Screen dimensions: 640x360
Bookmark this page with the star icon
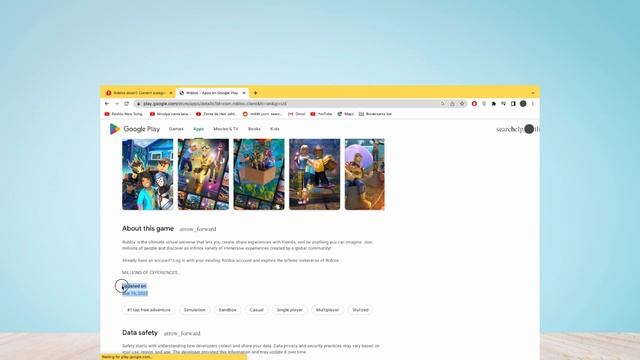point(462,104)
